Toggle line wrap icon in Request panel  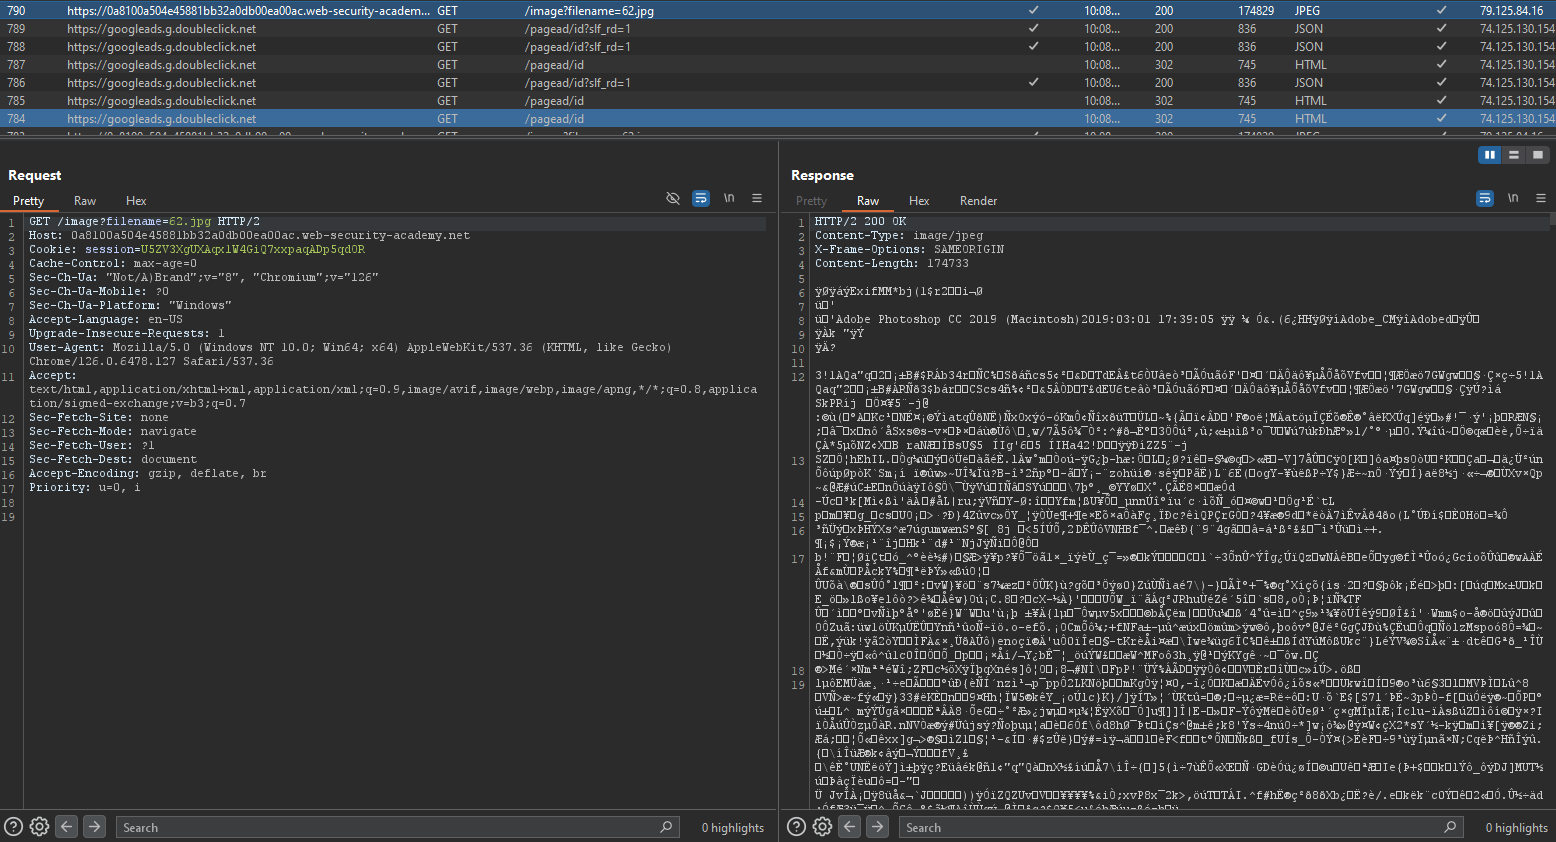(x=701, y=199)
